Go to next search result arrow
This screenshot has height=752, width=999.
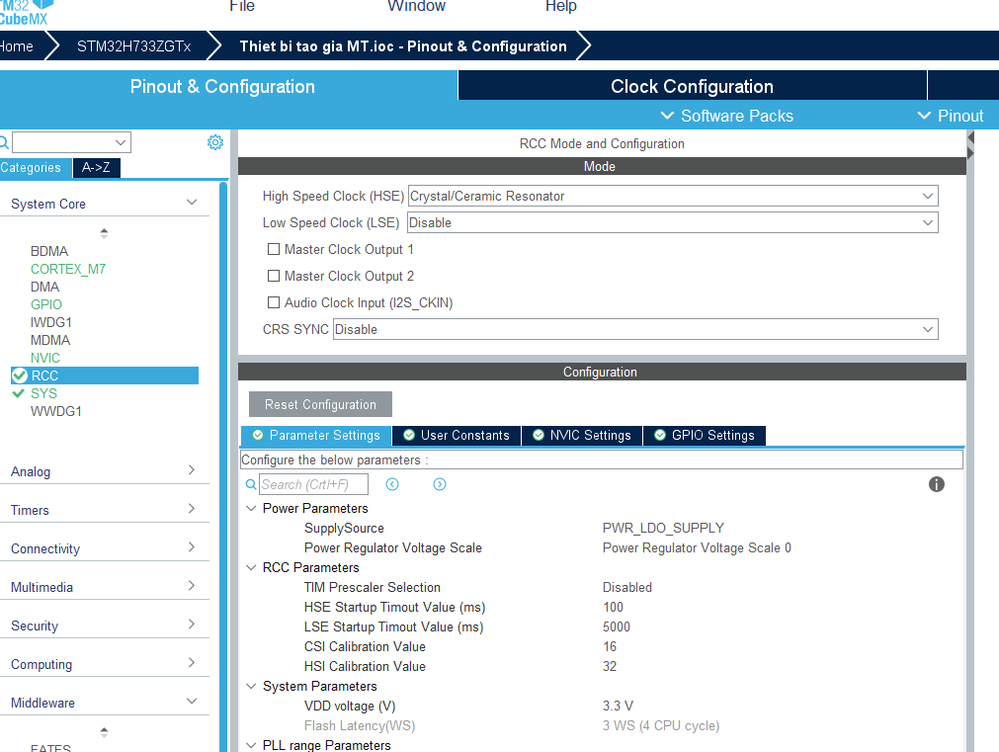click(440, 484)
